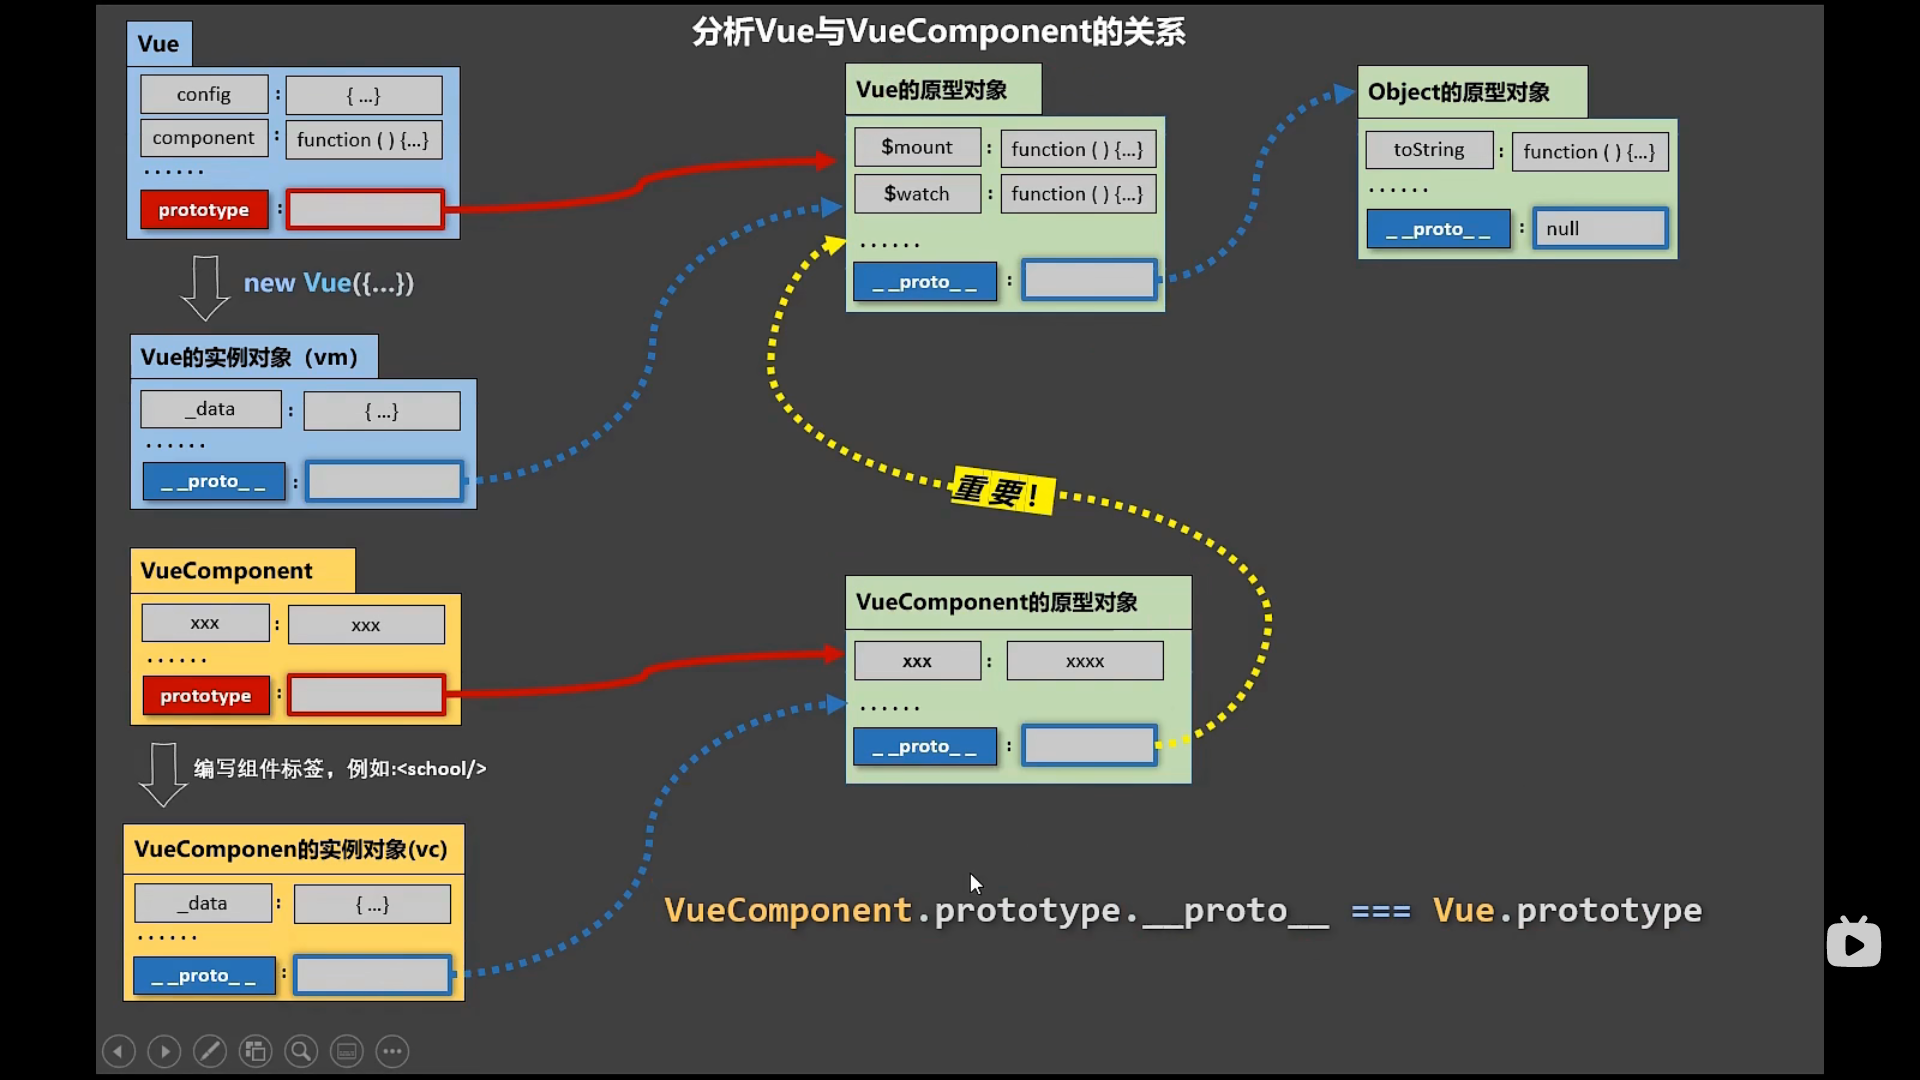Click the edit/pencil tool icon
1920x1080 pixels.
pos(210,1050)
